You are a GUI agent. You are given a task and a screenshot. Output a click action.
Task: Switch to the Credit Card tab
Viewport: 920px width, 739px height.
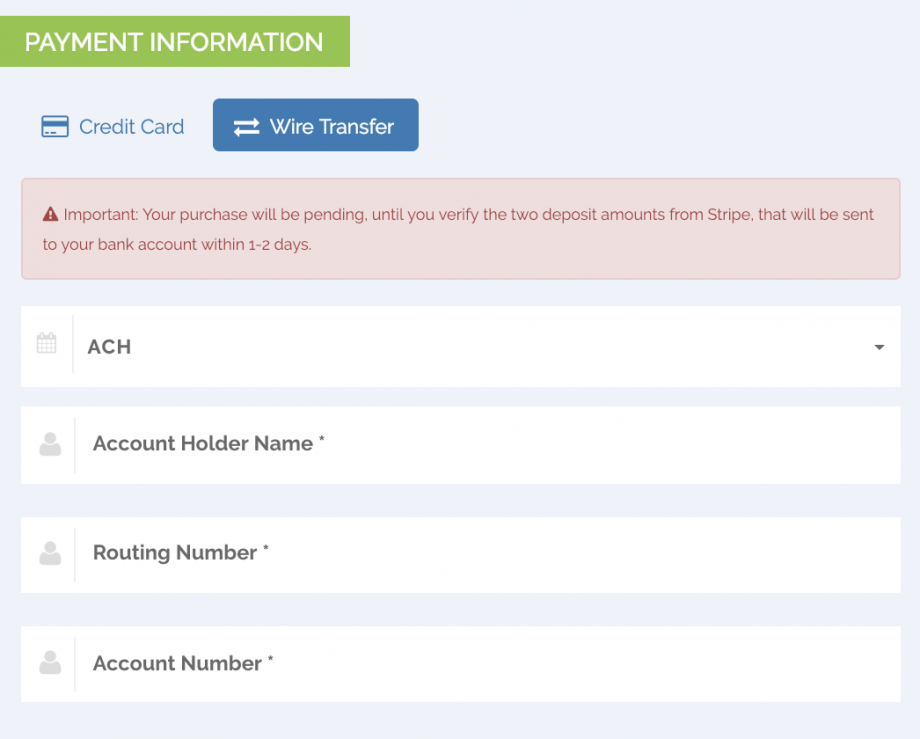113,127
